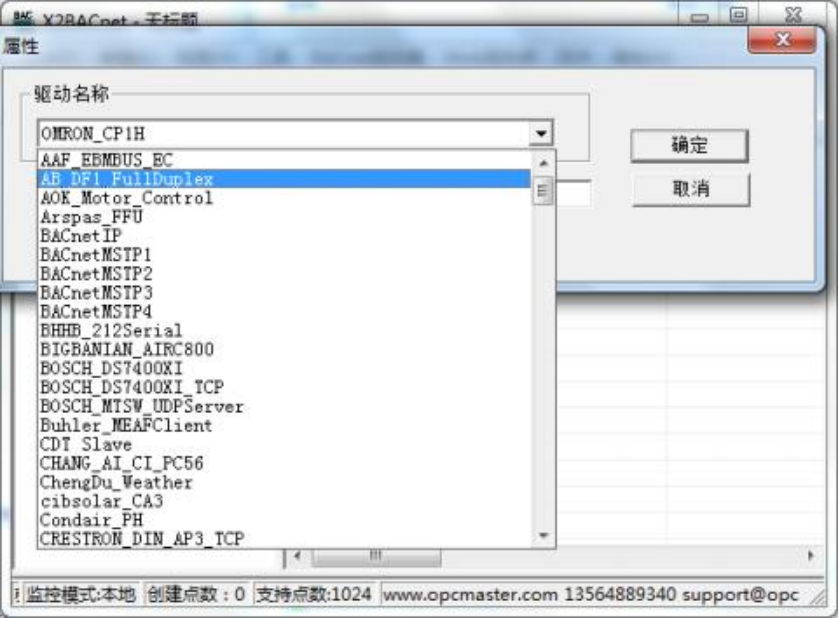Choose BOSCH_DS7400XI without TCP
The height and width of the screenshot is (618, 839).
[284, 368]
